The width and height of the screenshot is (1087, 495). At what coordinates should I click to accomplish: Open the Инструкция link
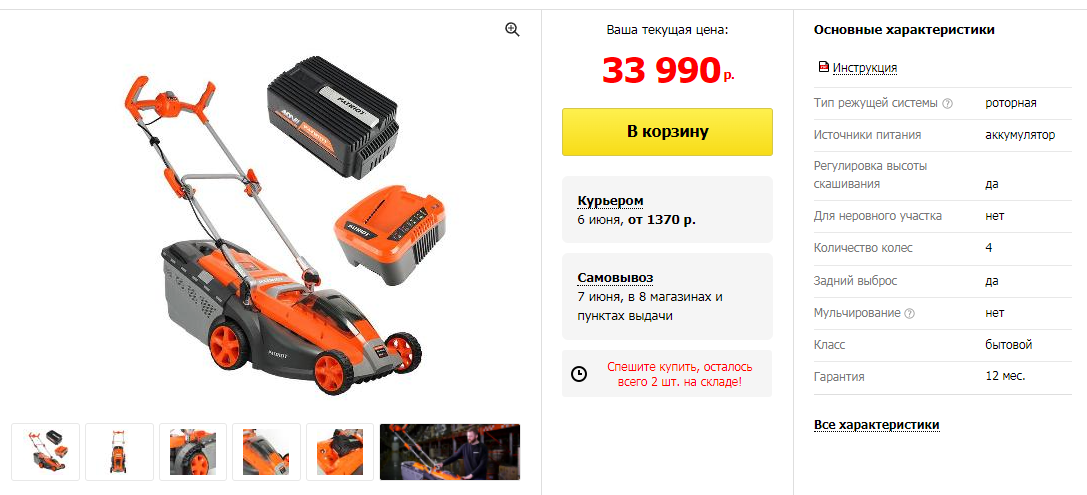864,68
